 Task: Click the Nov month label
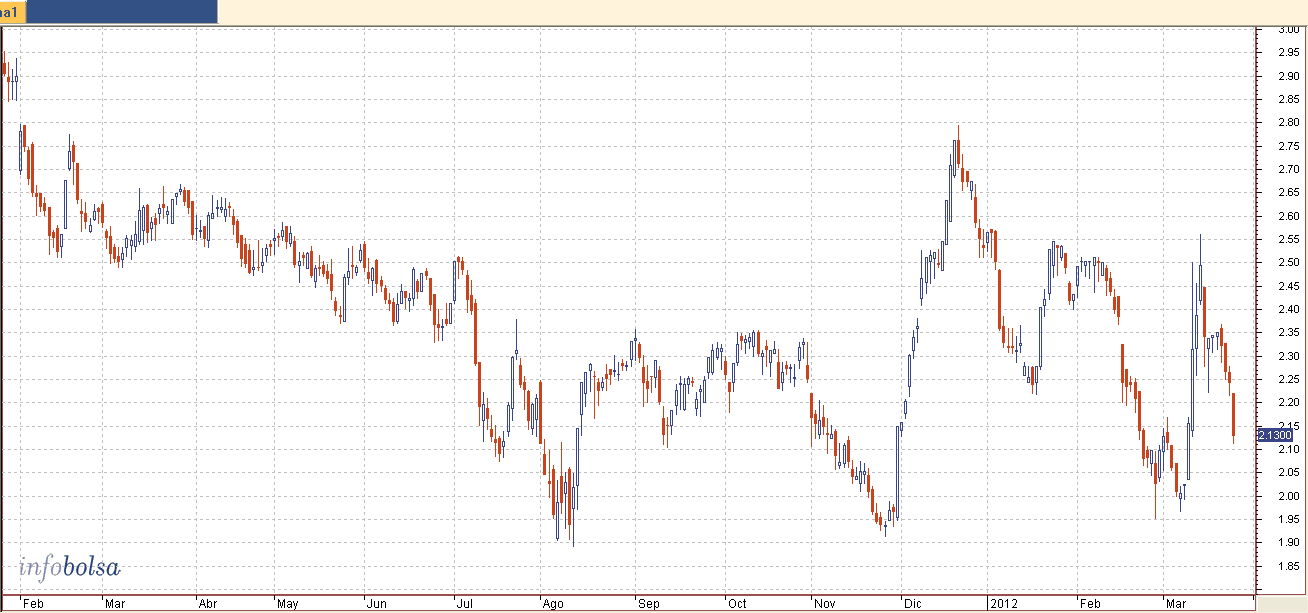[825, 604]
